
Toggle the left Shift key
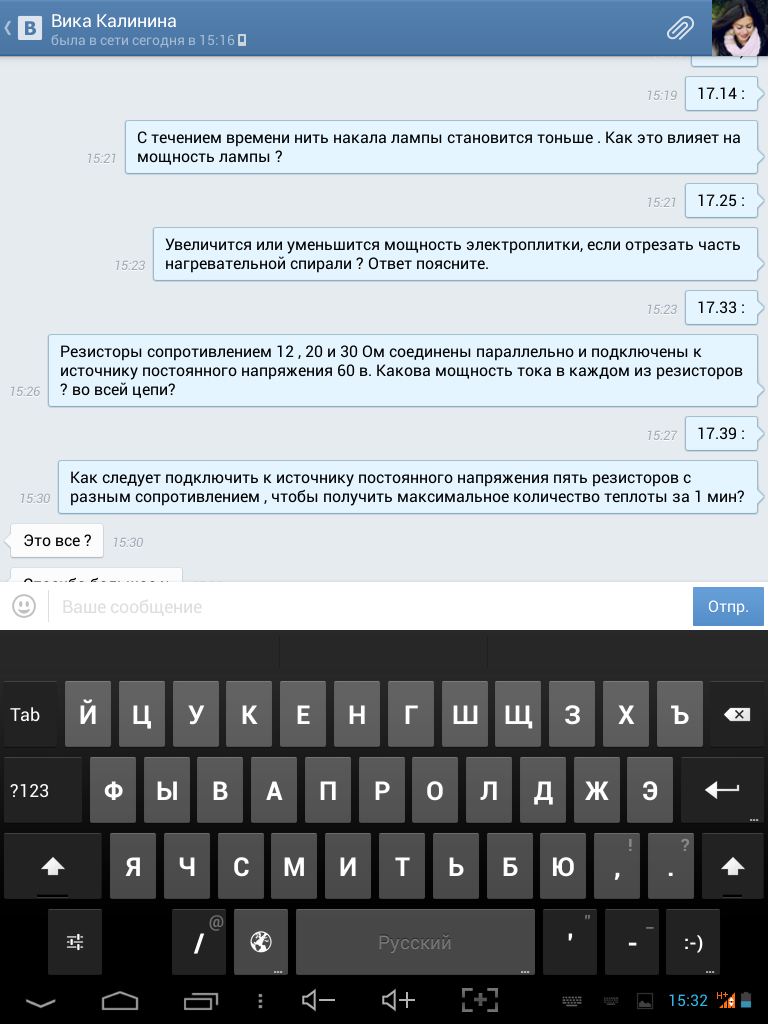click(x=53, y=866)
